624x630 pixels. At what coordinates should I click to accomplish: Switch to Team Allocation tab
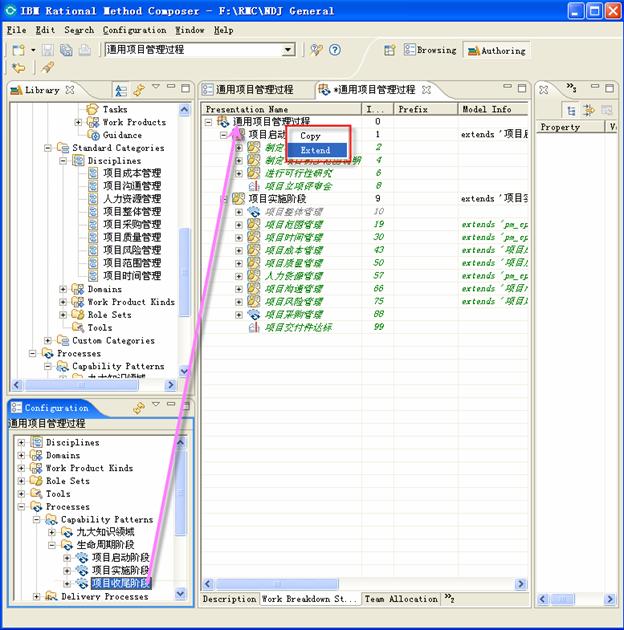(401, 599)
